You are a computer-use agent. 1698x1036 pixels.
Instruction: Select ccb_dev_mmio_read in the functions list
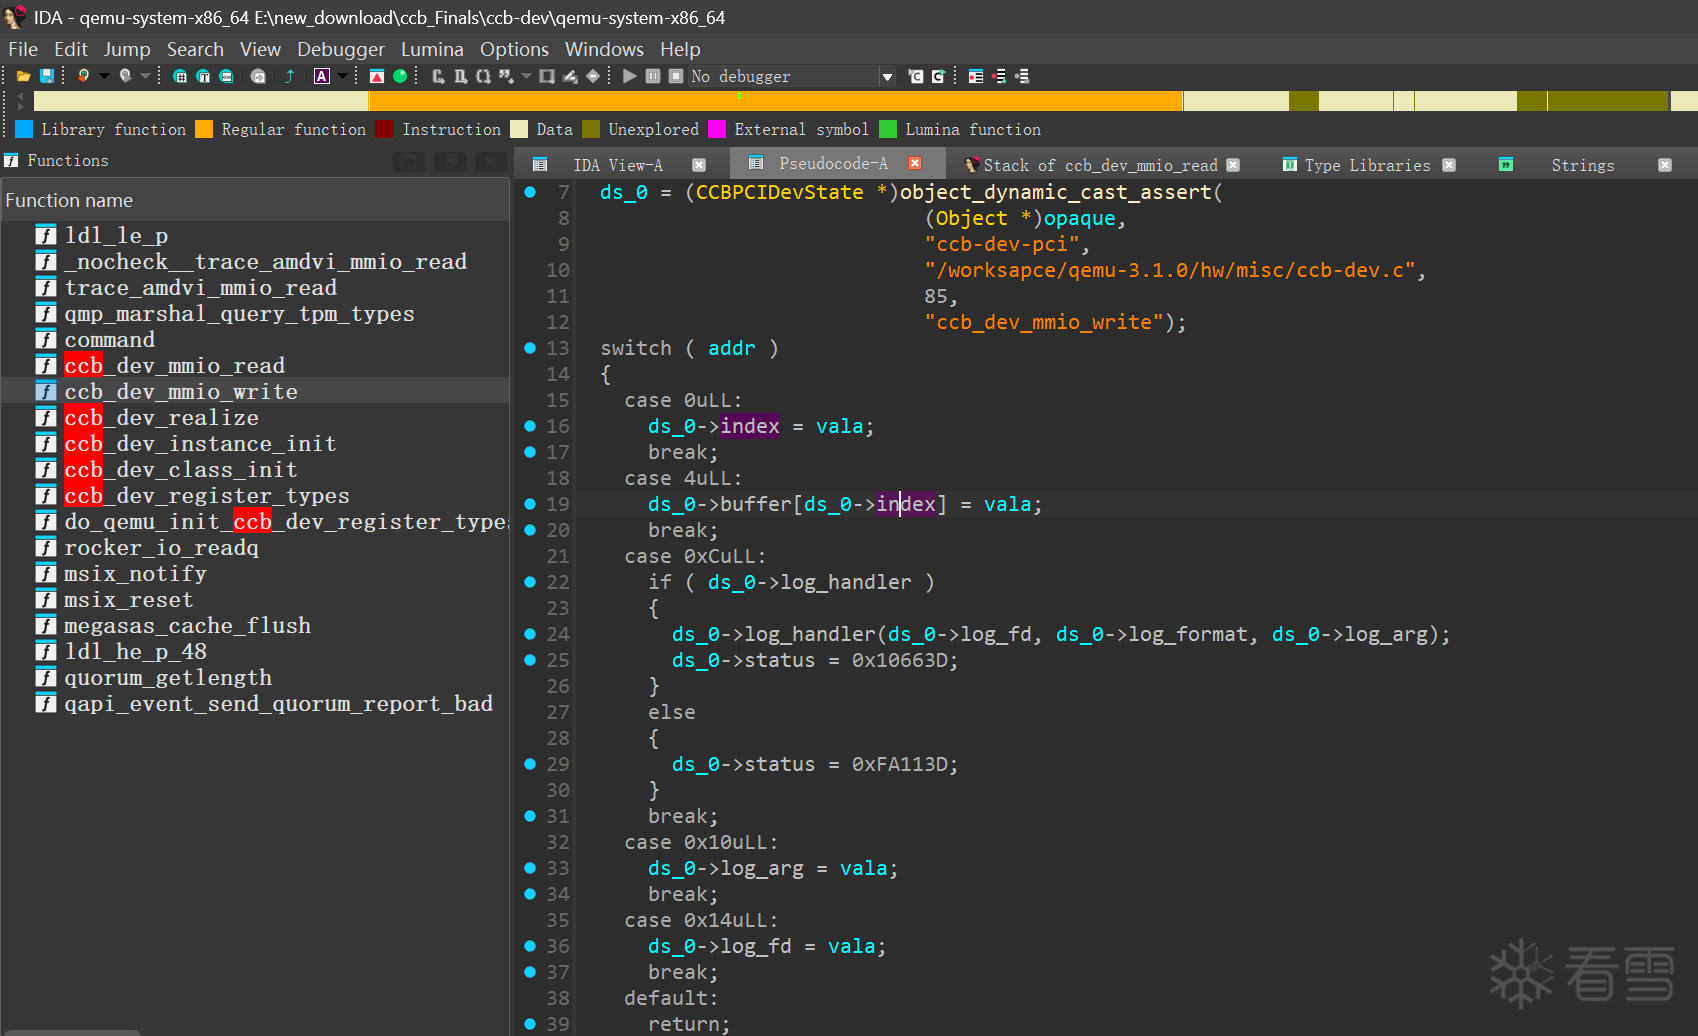tap(175, 366)
